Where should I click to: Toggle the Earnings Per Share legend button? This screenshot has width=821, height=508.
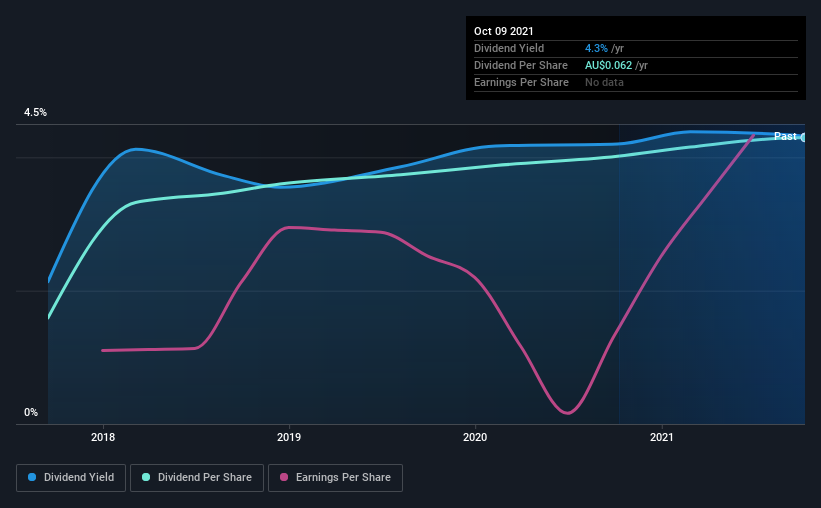[x=335, y=478]
